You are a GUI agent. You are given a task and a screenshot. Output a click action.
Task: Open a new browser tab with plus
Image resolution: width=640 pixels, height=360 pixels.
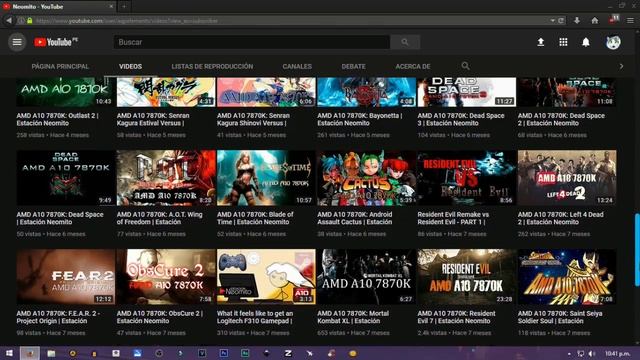[124, 7]
